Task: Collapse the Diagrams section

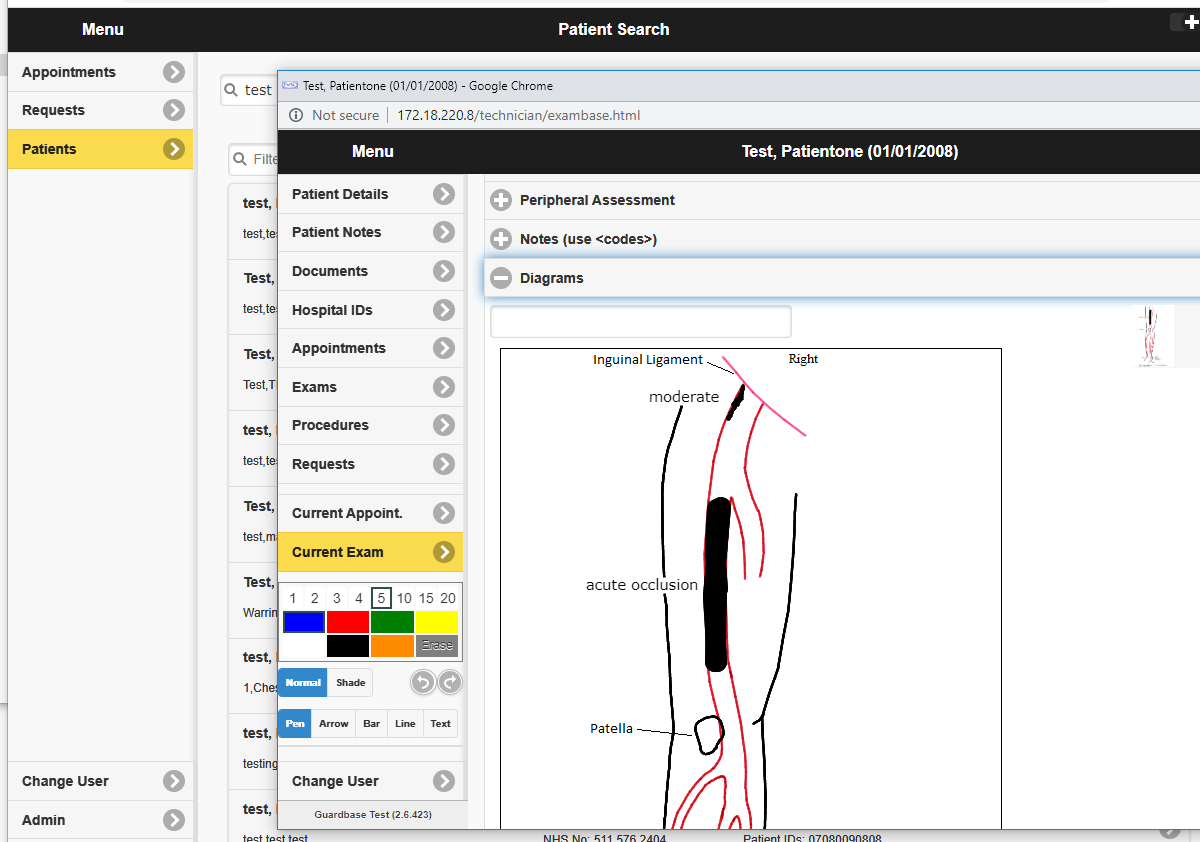Action: click(501, 279)
